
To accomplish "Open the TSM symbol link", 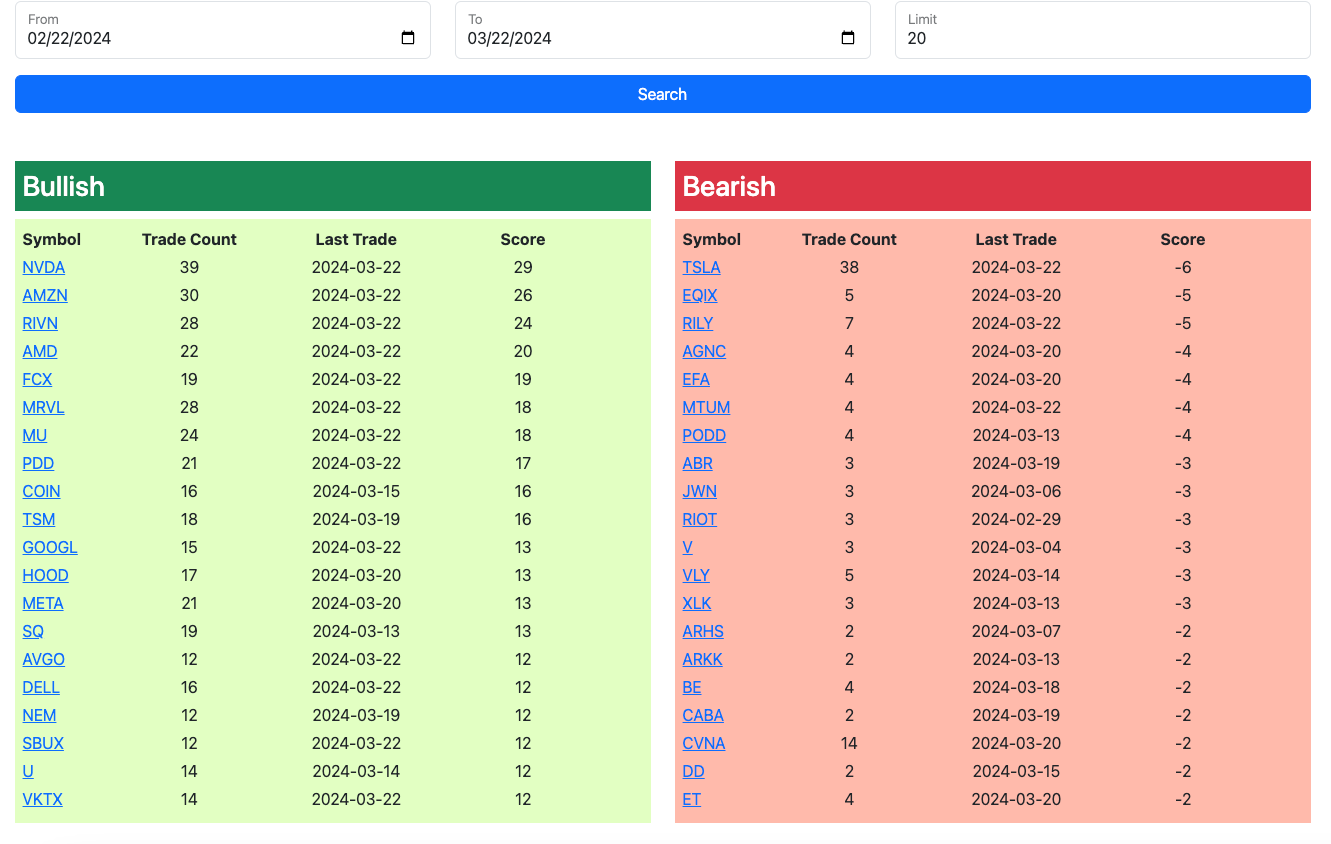I will click(x=39, y=519).
